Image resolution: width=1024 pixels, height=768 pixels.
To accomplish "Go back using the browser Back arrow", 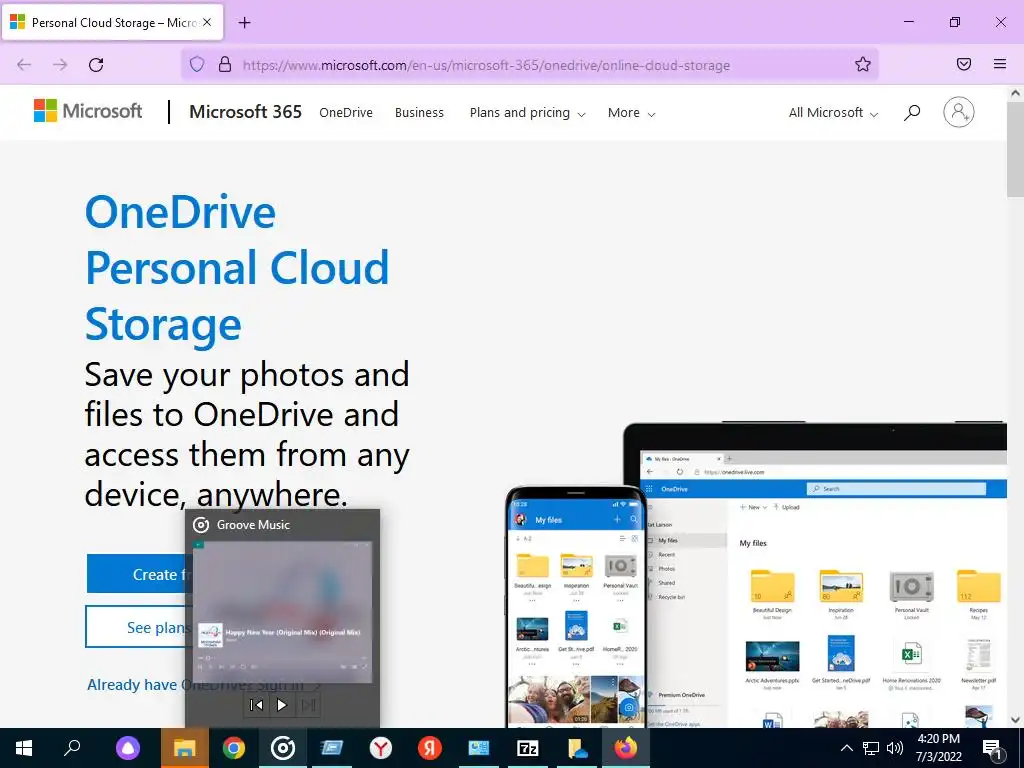I will point(24,65).
